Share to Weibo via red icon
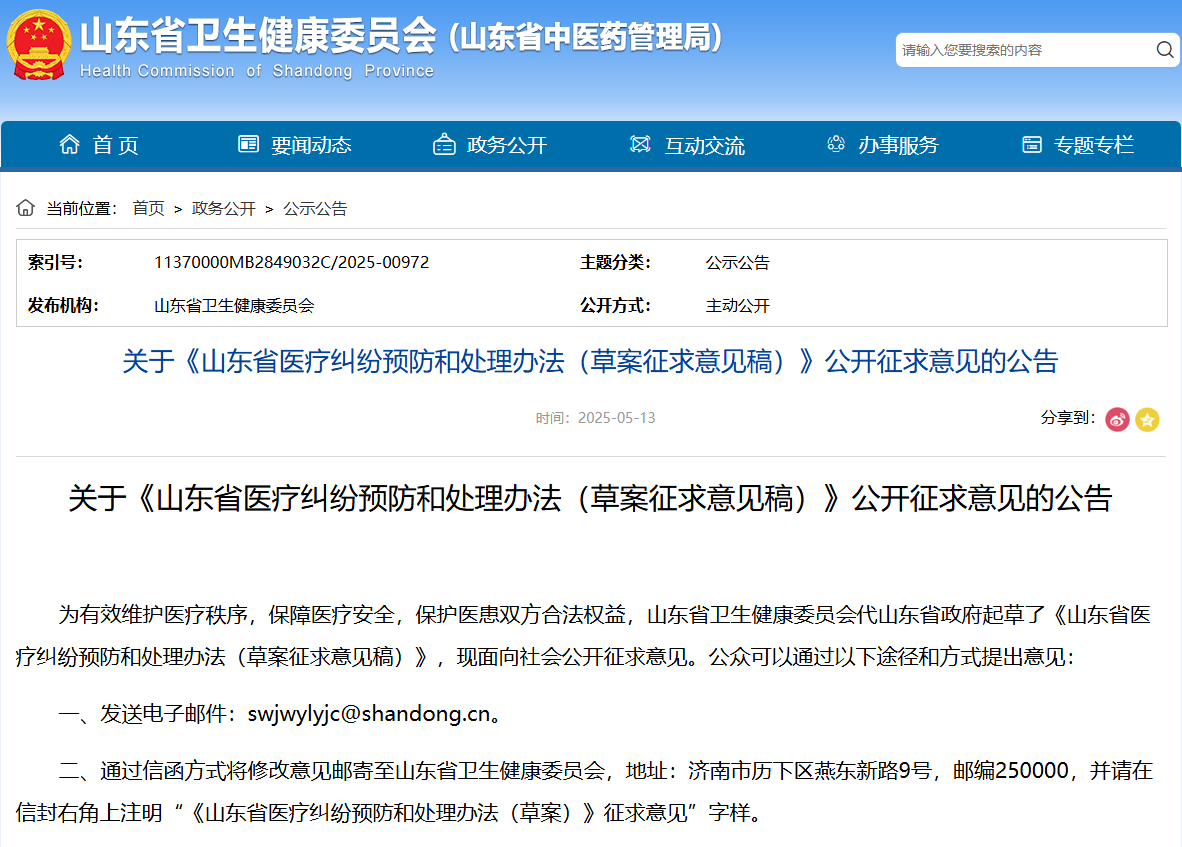Image resolution: width=1182 pixels, height=847 pixels. tap(1117, 419)
